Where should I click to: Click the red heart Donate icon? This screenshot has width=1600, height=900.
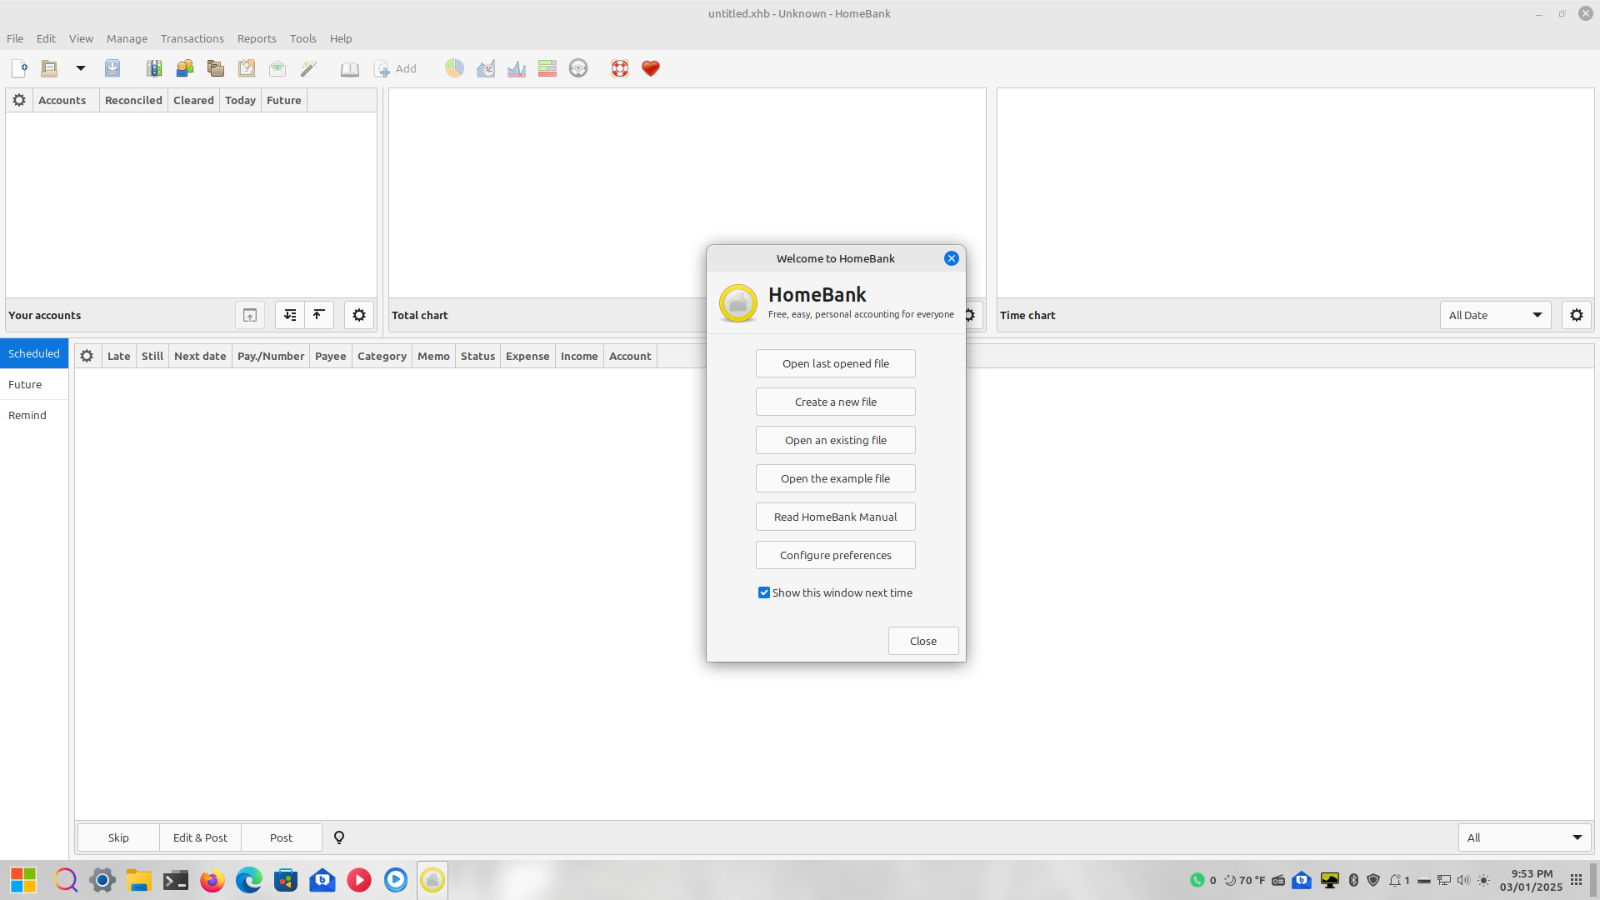coord(651,68)
